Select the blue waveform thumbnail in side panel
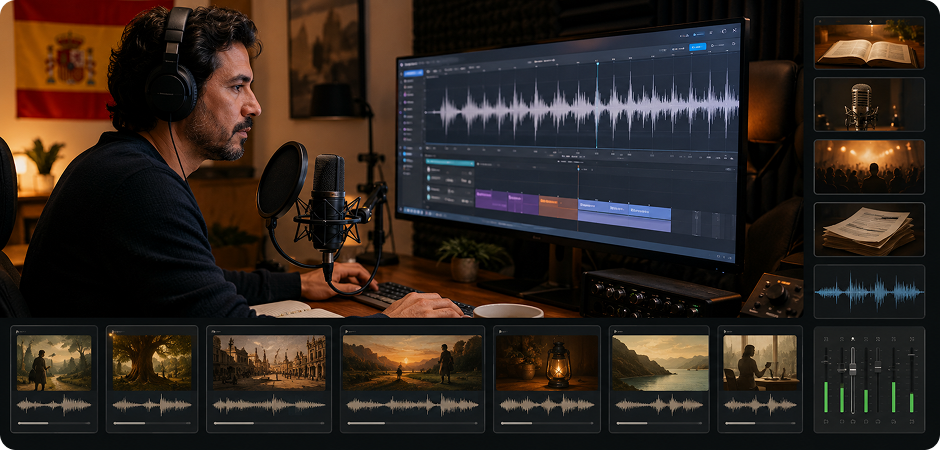This screenshot has width=940, height=450. pos(869,291)
